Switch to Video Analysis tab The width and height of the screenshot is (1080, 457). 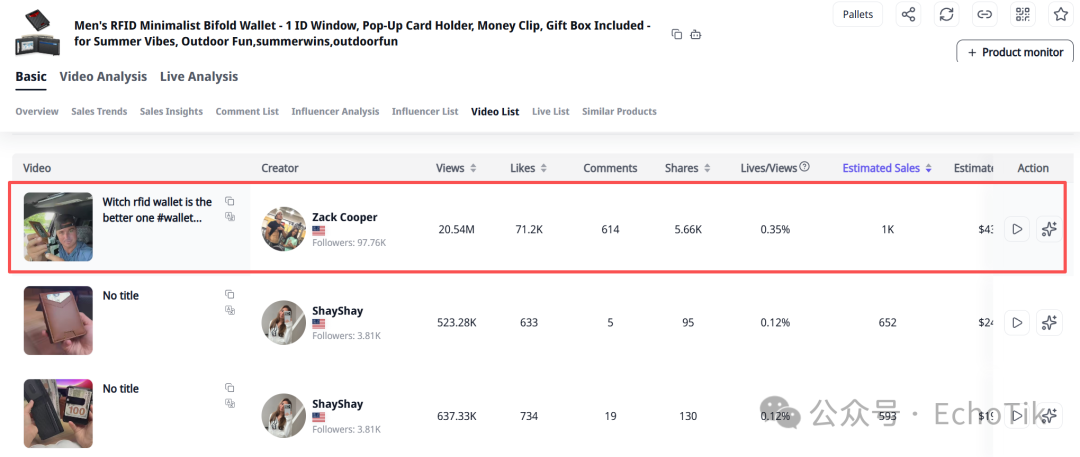click(x=103, y=77)
